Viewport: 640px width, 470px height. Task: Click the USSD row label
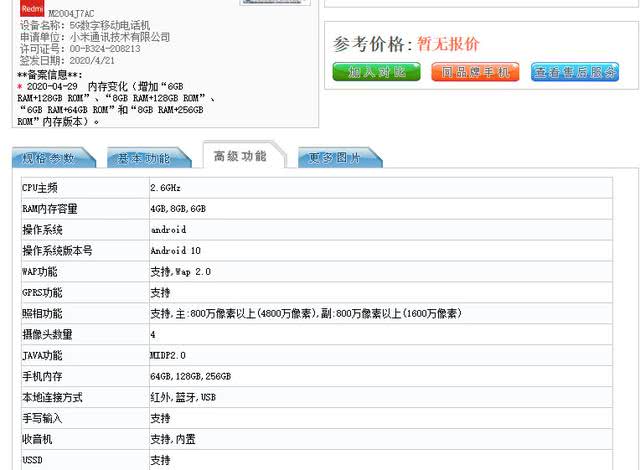pos(32,460)
